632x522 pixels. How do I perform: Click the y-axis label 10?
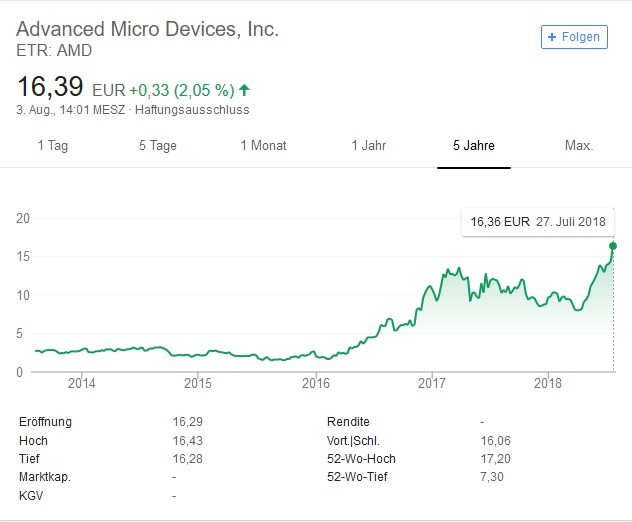(x=23, y=295)
